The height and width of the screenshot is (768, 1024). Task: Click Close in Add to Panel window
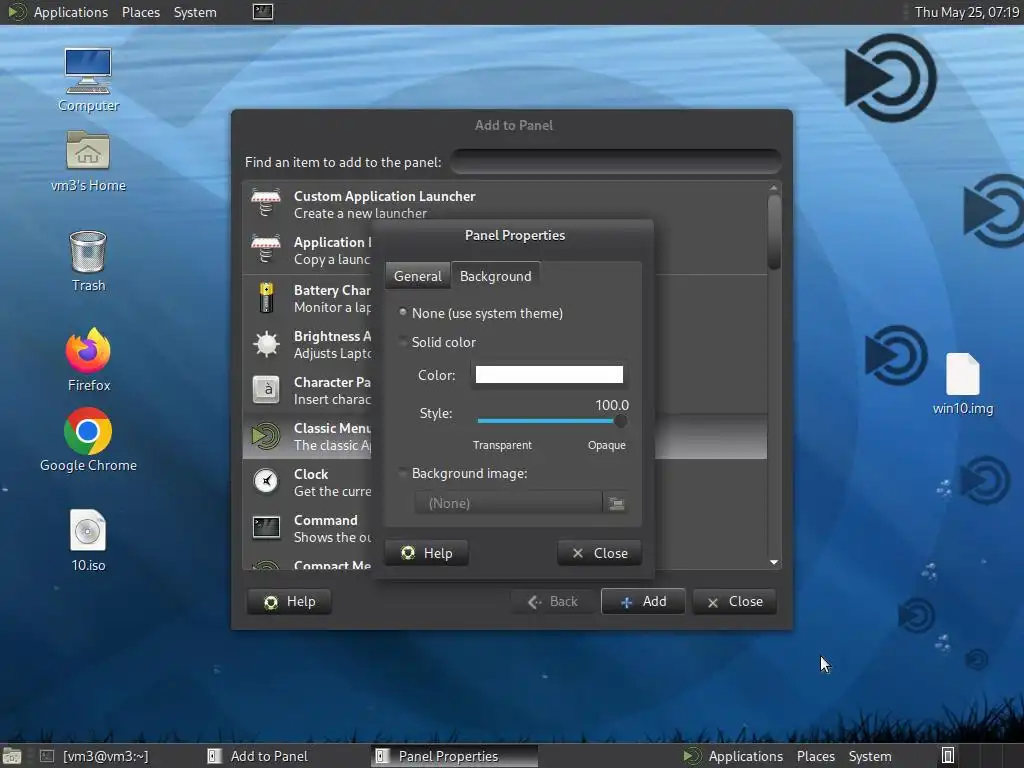[x=735, y=601]
